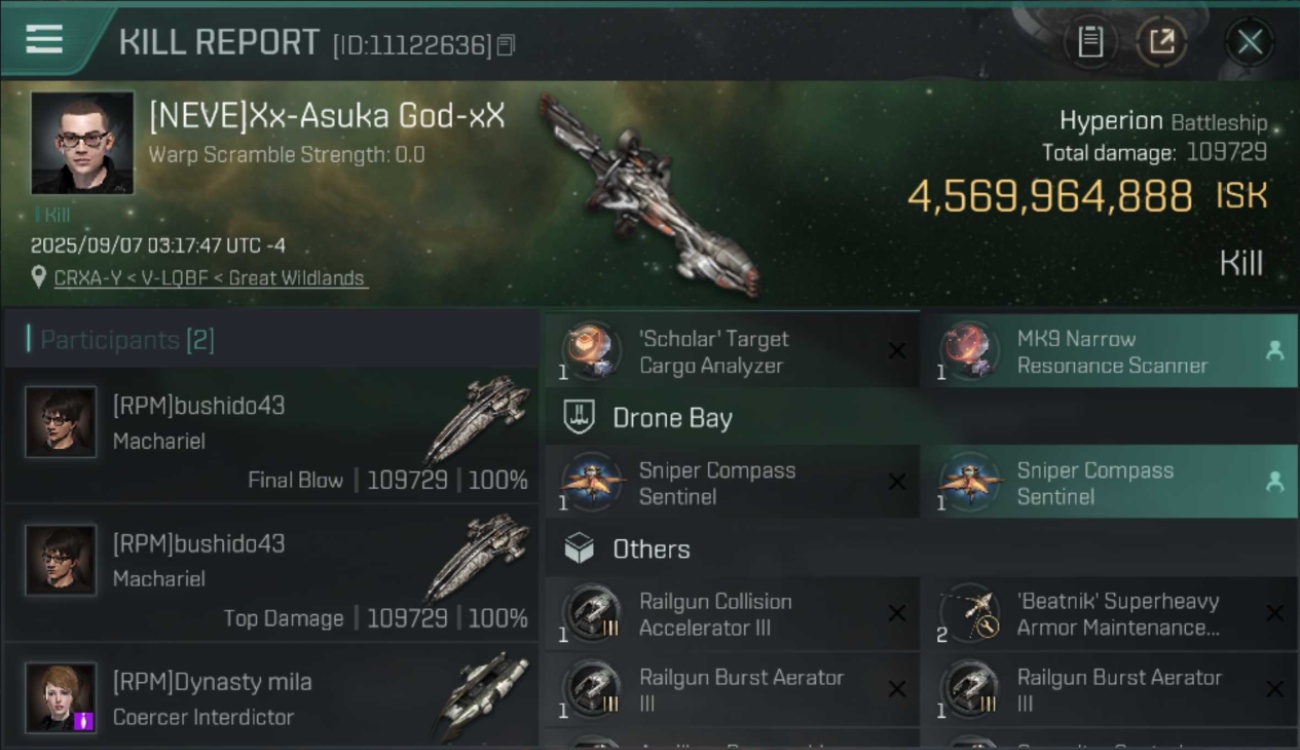Select the MK9 Narrow Resonance Scanner item
The height and width of the screenshot is (750, 1300).
pos(1108,351)
